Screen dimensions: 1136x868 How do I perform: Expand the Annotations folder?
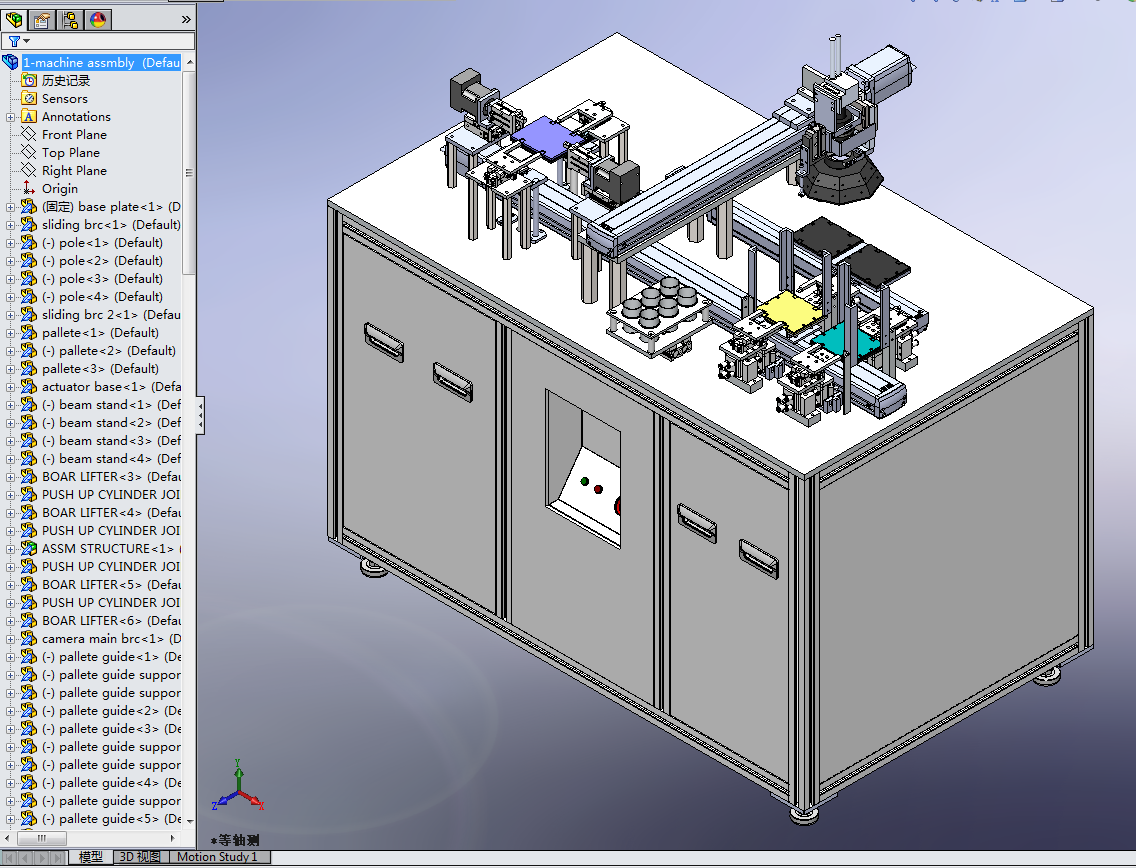[11, 117]
